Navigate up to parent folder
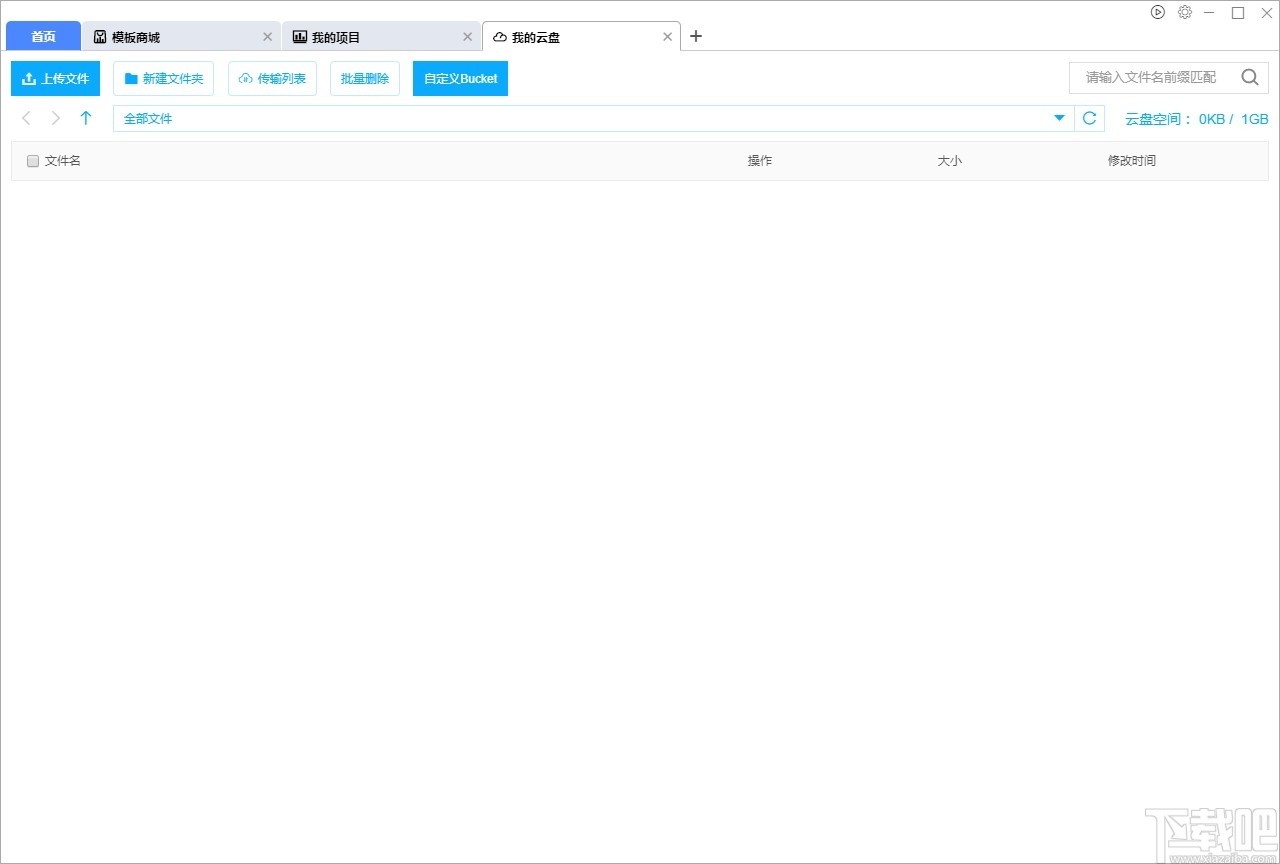Screen dimensions: 1280x864 pyautogui.click(x=86, y=118)
